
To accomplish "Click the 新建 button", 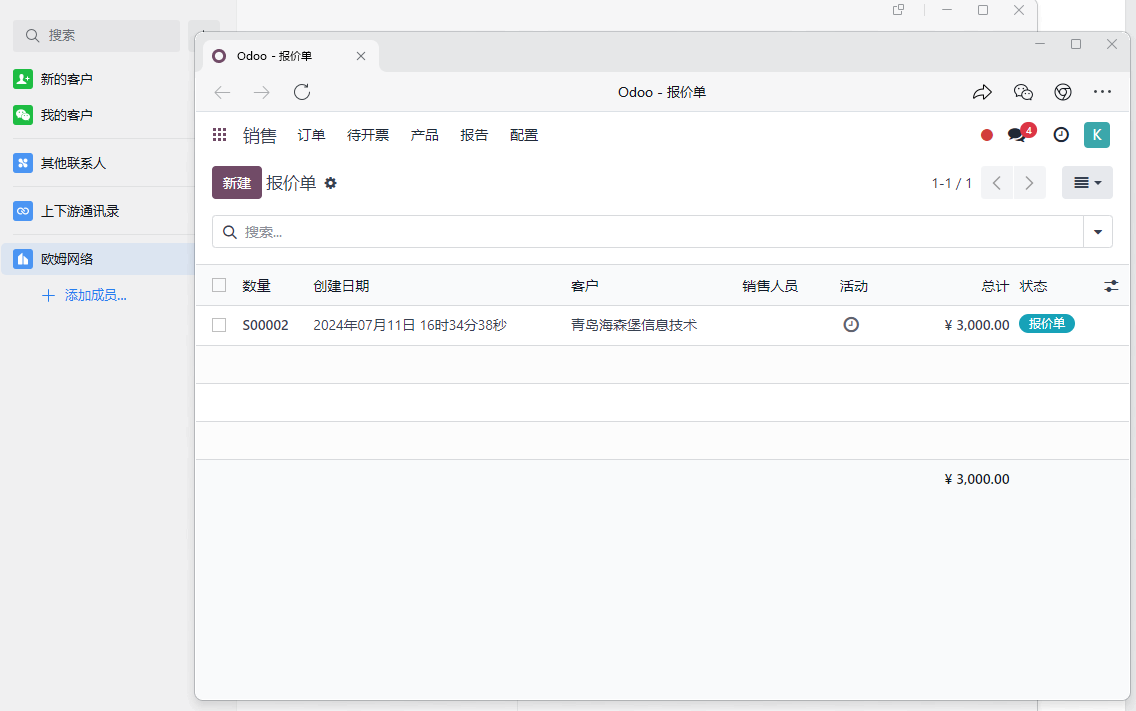I will (237, 183).
